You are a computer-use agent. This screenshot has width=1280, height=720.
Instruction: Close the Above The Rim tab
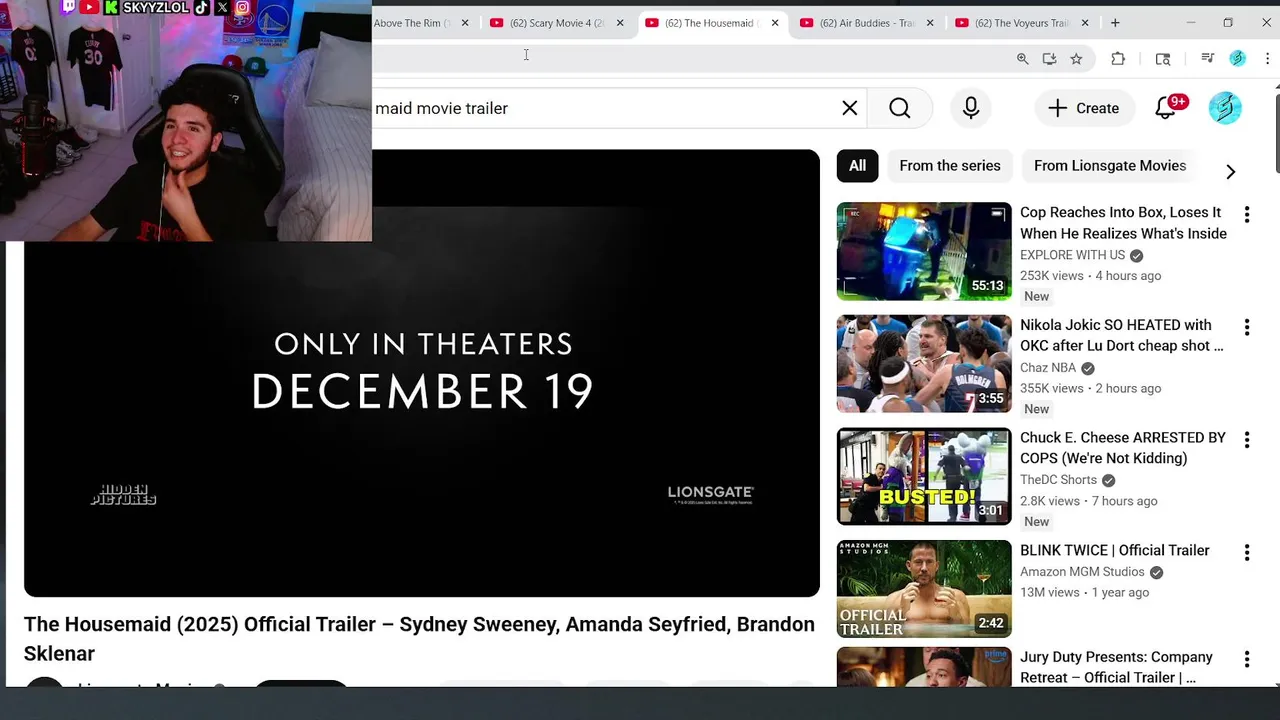tap(465, 23)
